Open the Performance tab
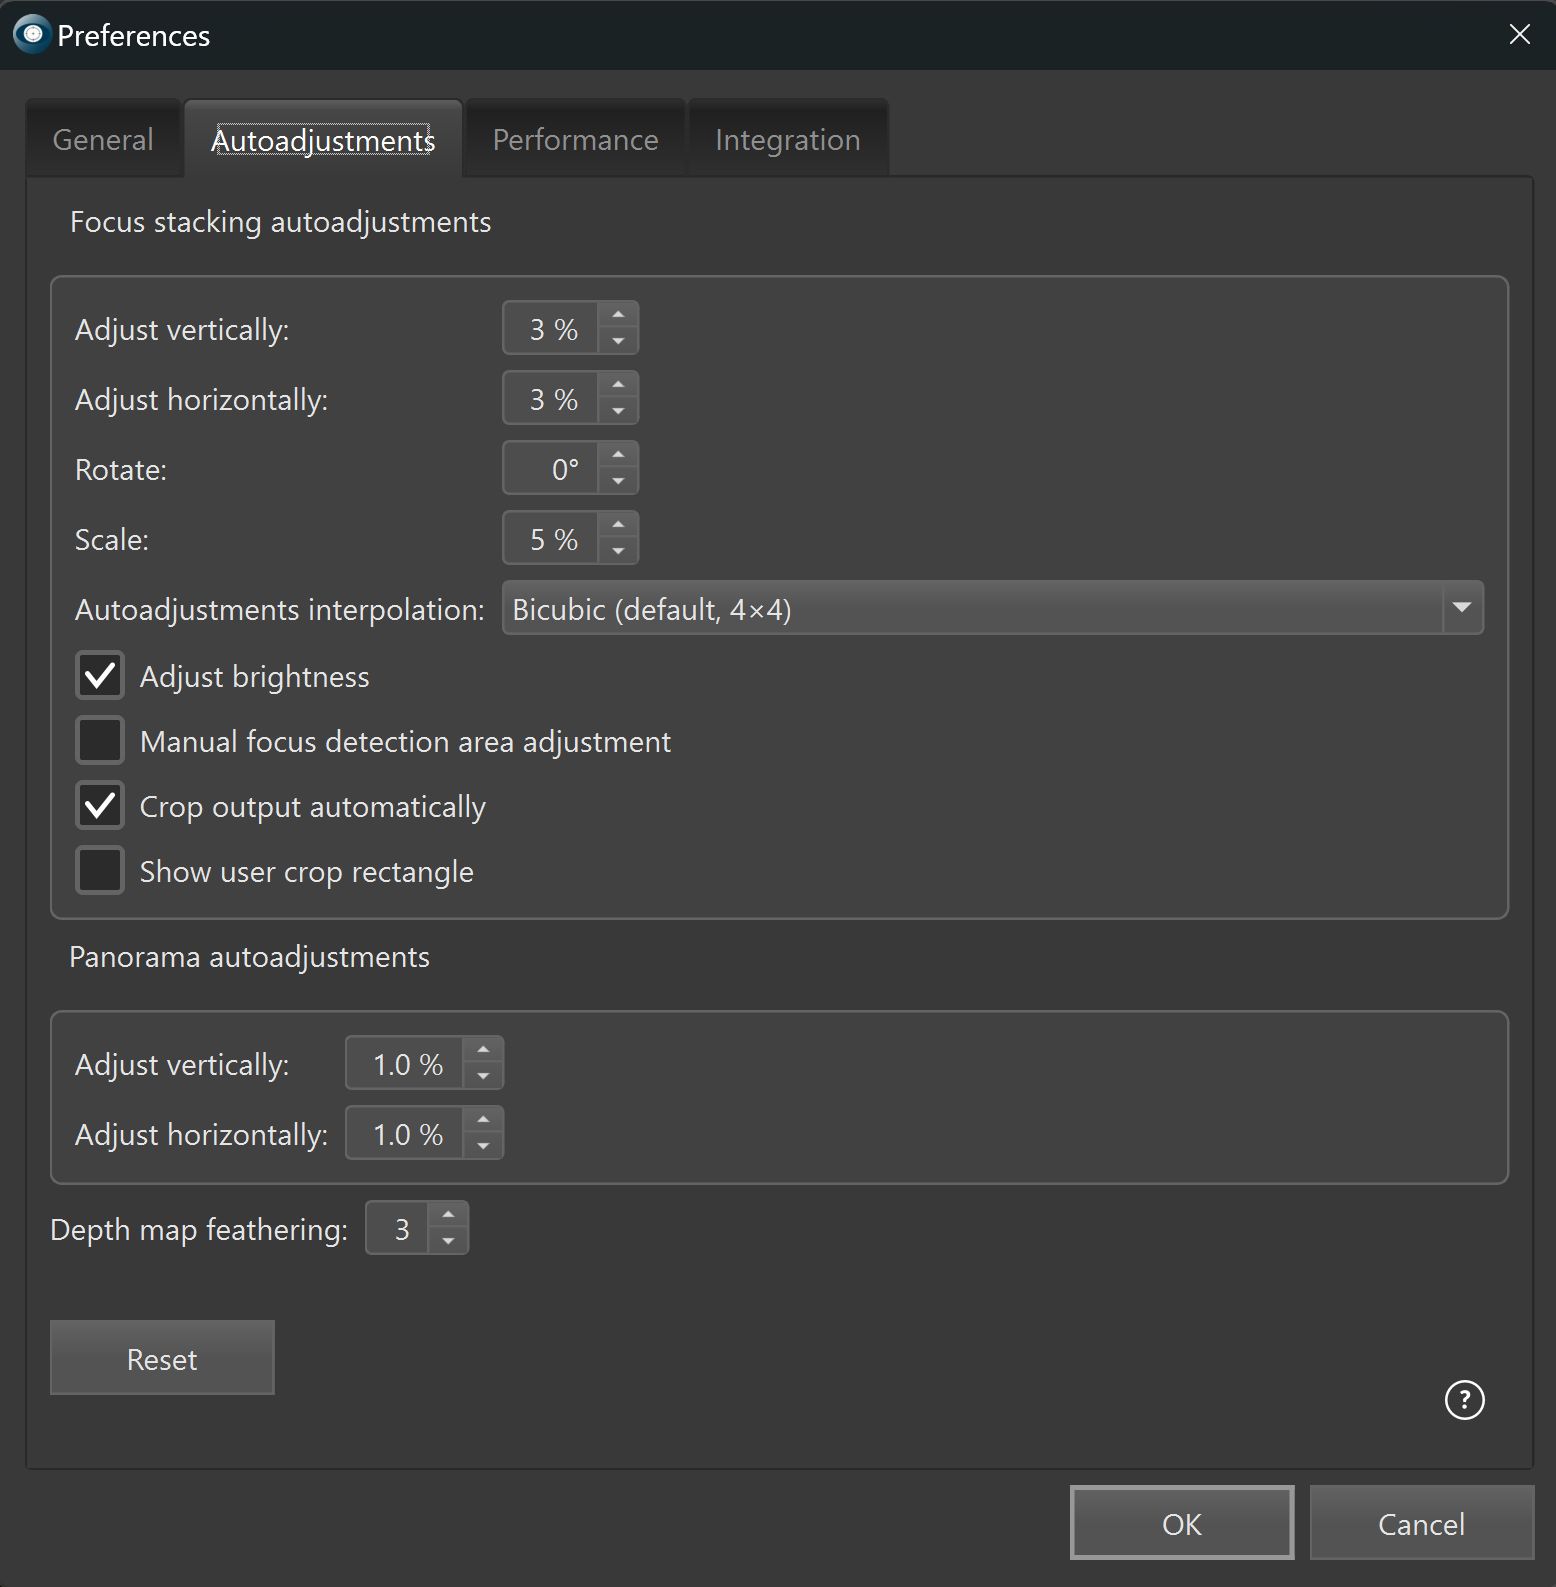The image size is (1556, 1587). [575, 140]
